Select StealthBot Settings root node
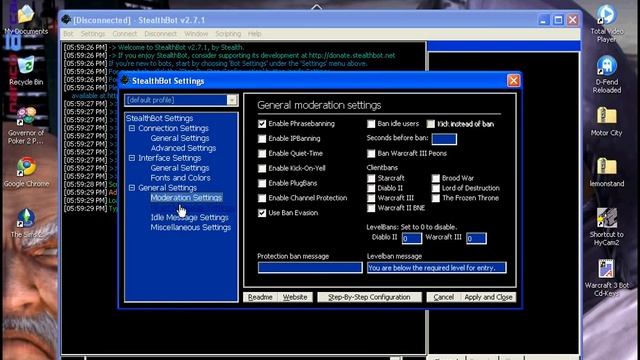This screenshot has height=360, width=640. [x=160, y=118]
